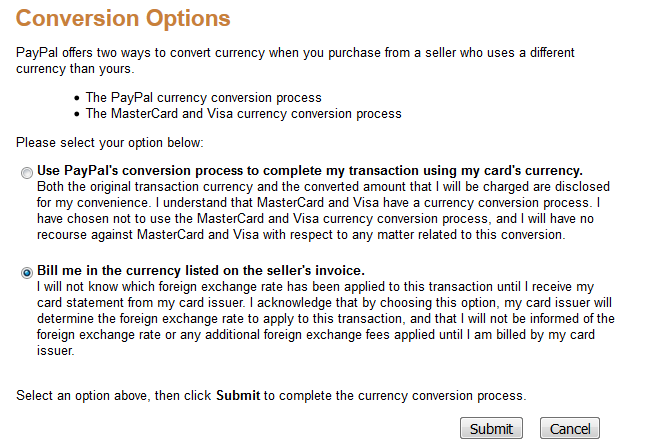Click the "Please select your option below" text
This screenshot has height=445, width=648.
110,142
